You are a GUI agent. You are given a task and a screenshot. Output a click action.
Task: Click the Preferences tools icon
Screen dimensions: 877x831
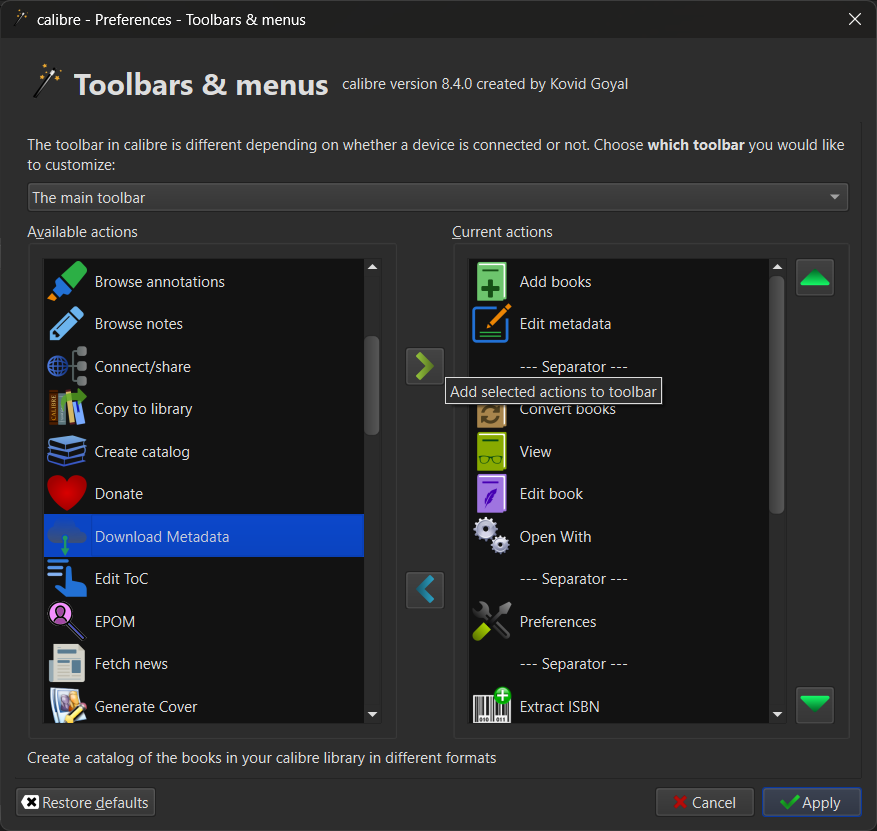[492, 621]
